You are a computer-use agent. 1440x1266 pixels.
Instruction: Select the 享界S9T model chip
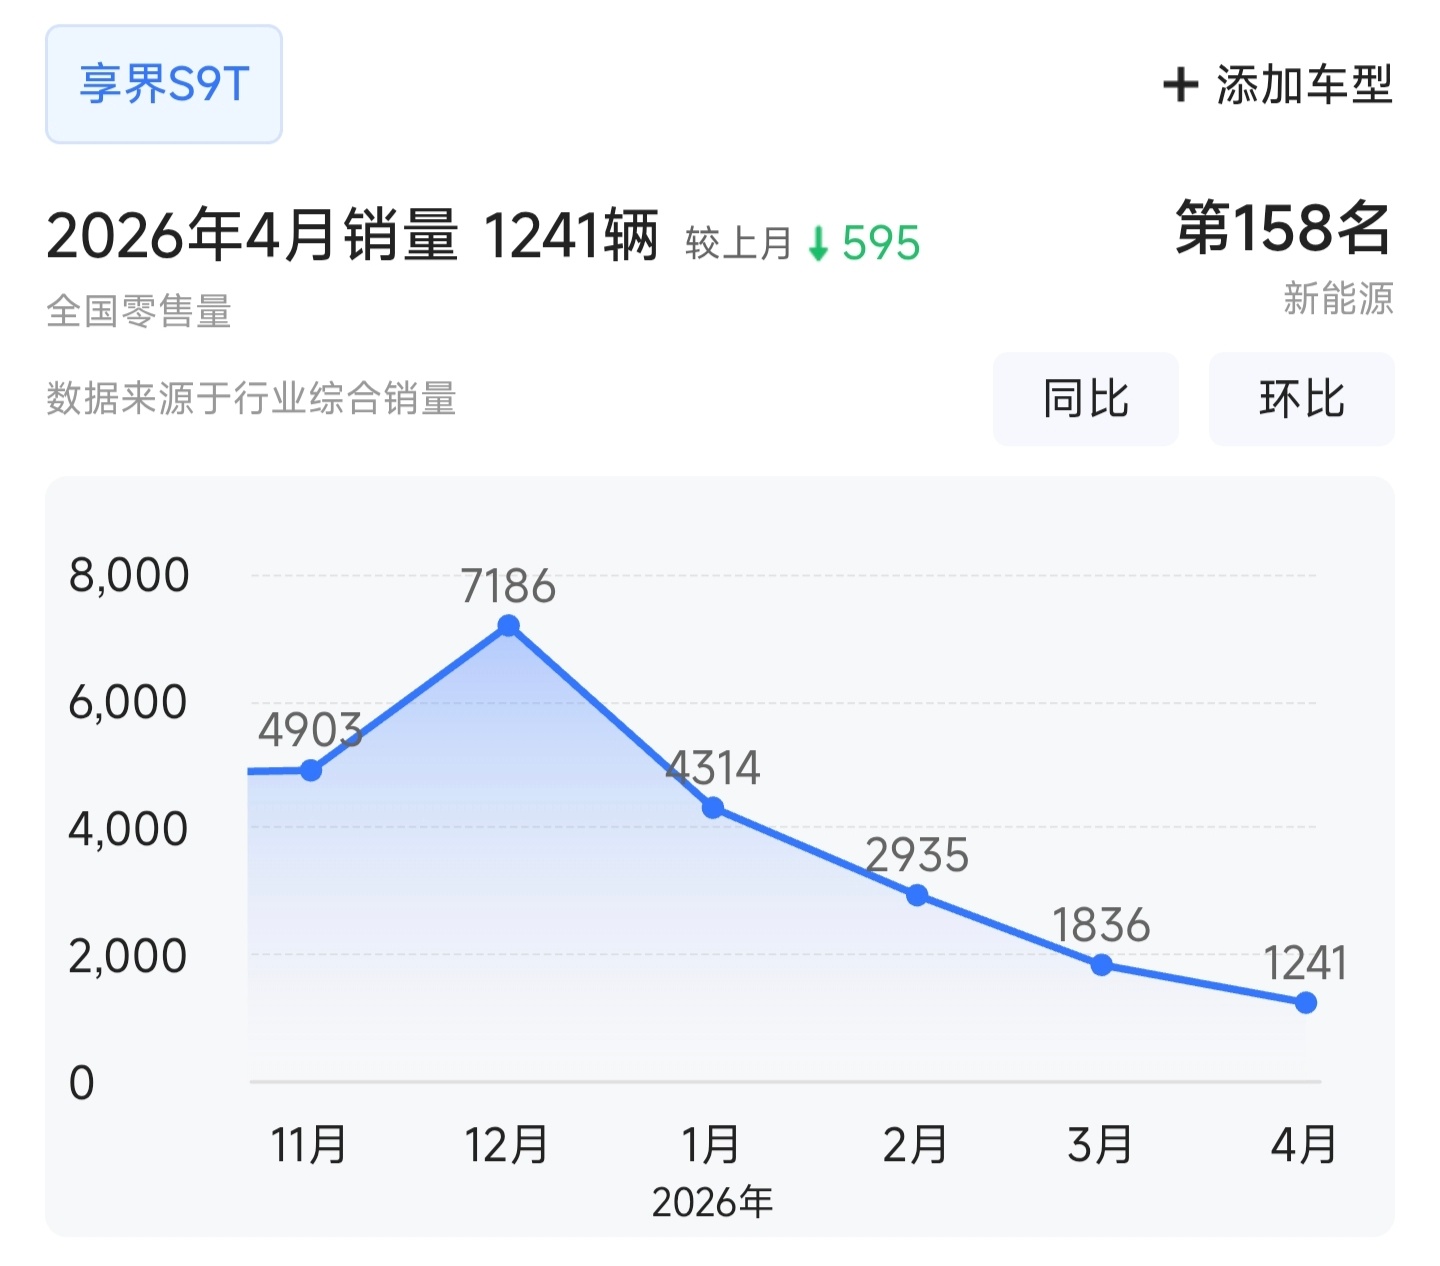164,84
